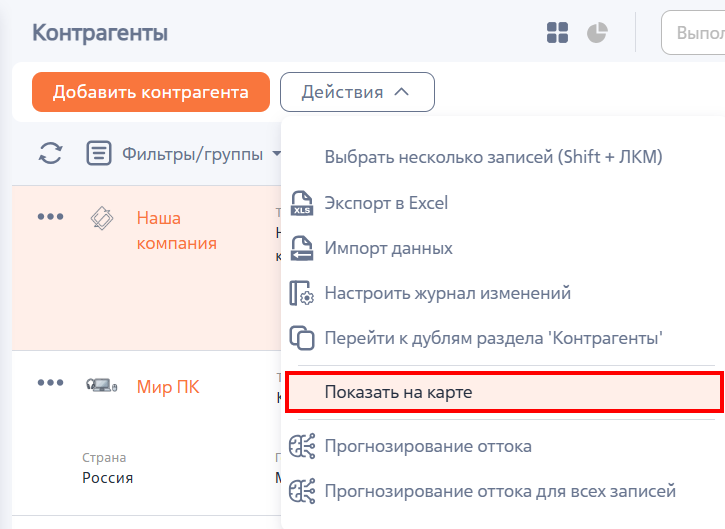Screen dimensions: 725x529
Task: Select Импорт данных from the menu
Action: point(388,248)
